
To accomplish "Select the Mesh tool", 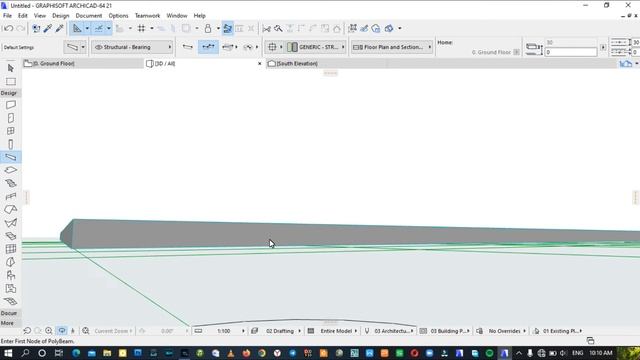I will [x=11, y=302].
